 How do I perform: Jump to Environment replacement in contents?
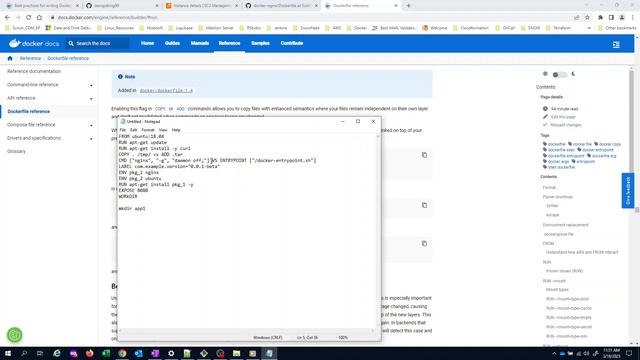(565, 225)
